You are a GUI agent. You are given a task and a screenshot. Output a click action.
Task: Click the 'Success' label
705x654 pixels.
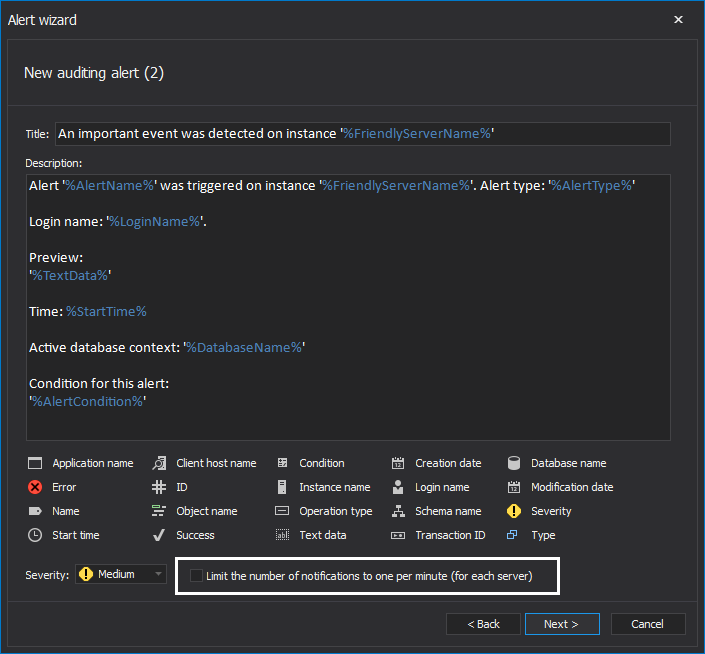tap(195, 535)
